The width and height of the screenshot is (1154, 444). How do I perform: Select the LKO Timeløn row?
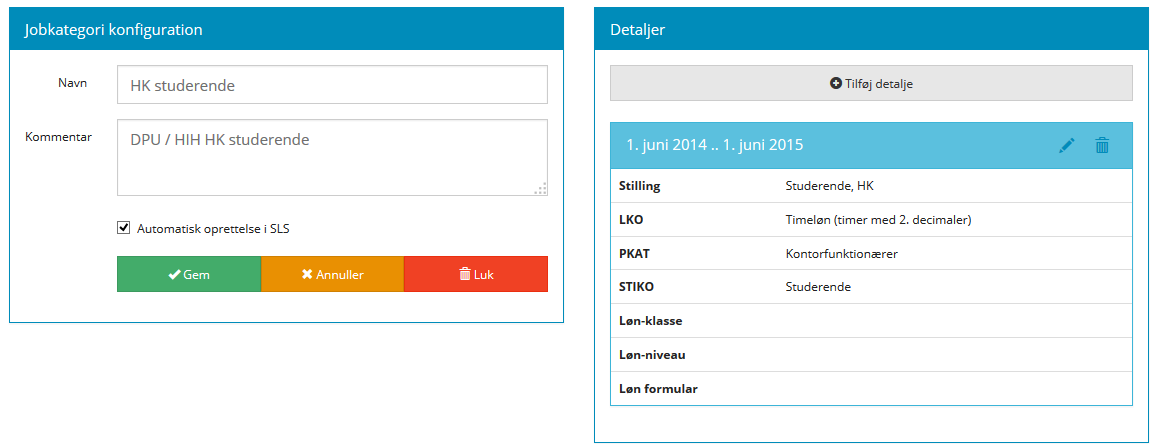870,220
